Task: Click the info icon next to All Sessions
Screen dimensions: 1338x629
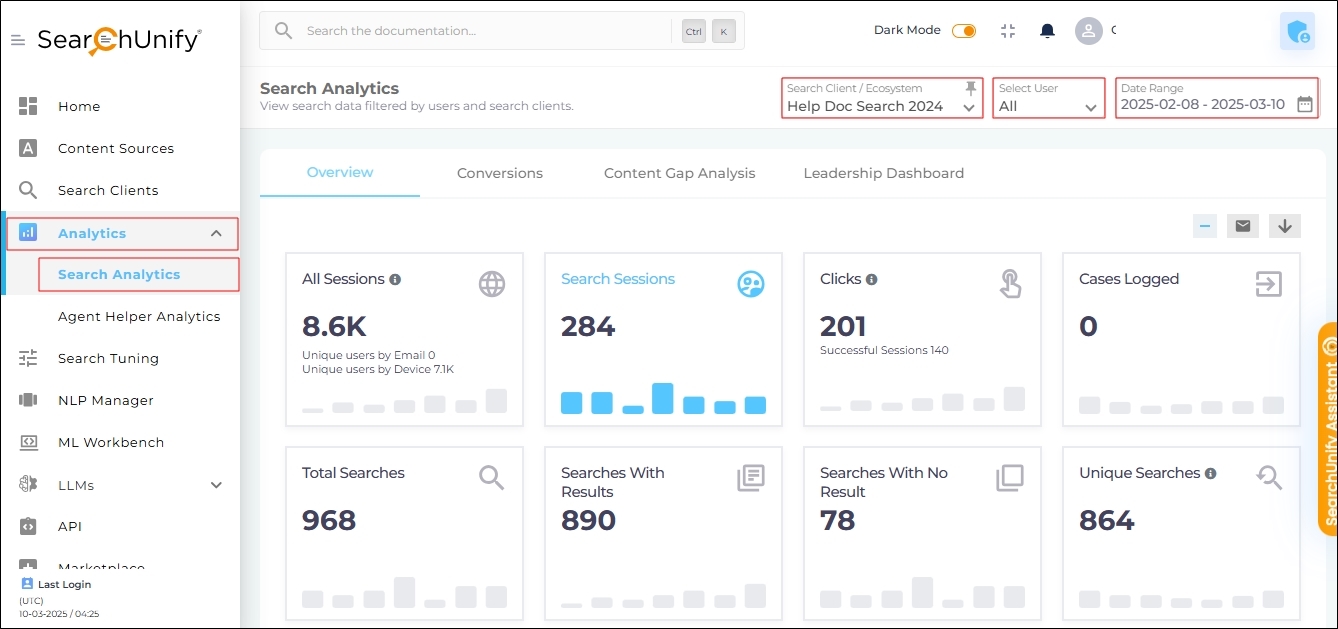Action: (x=395, y=280)
